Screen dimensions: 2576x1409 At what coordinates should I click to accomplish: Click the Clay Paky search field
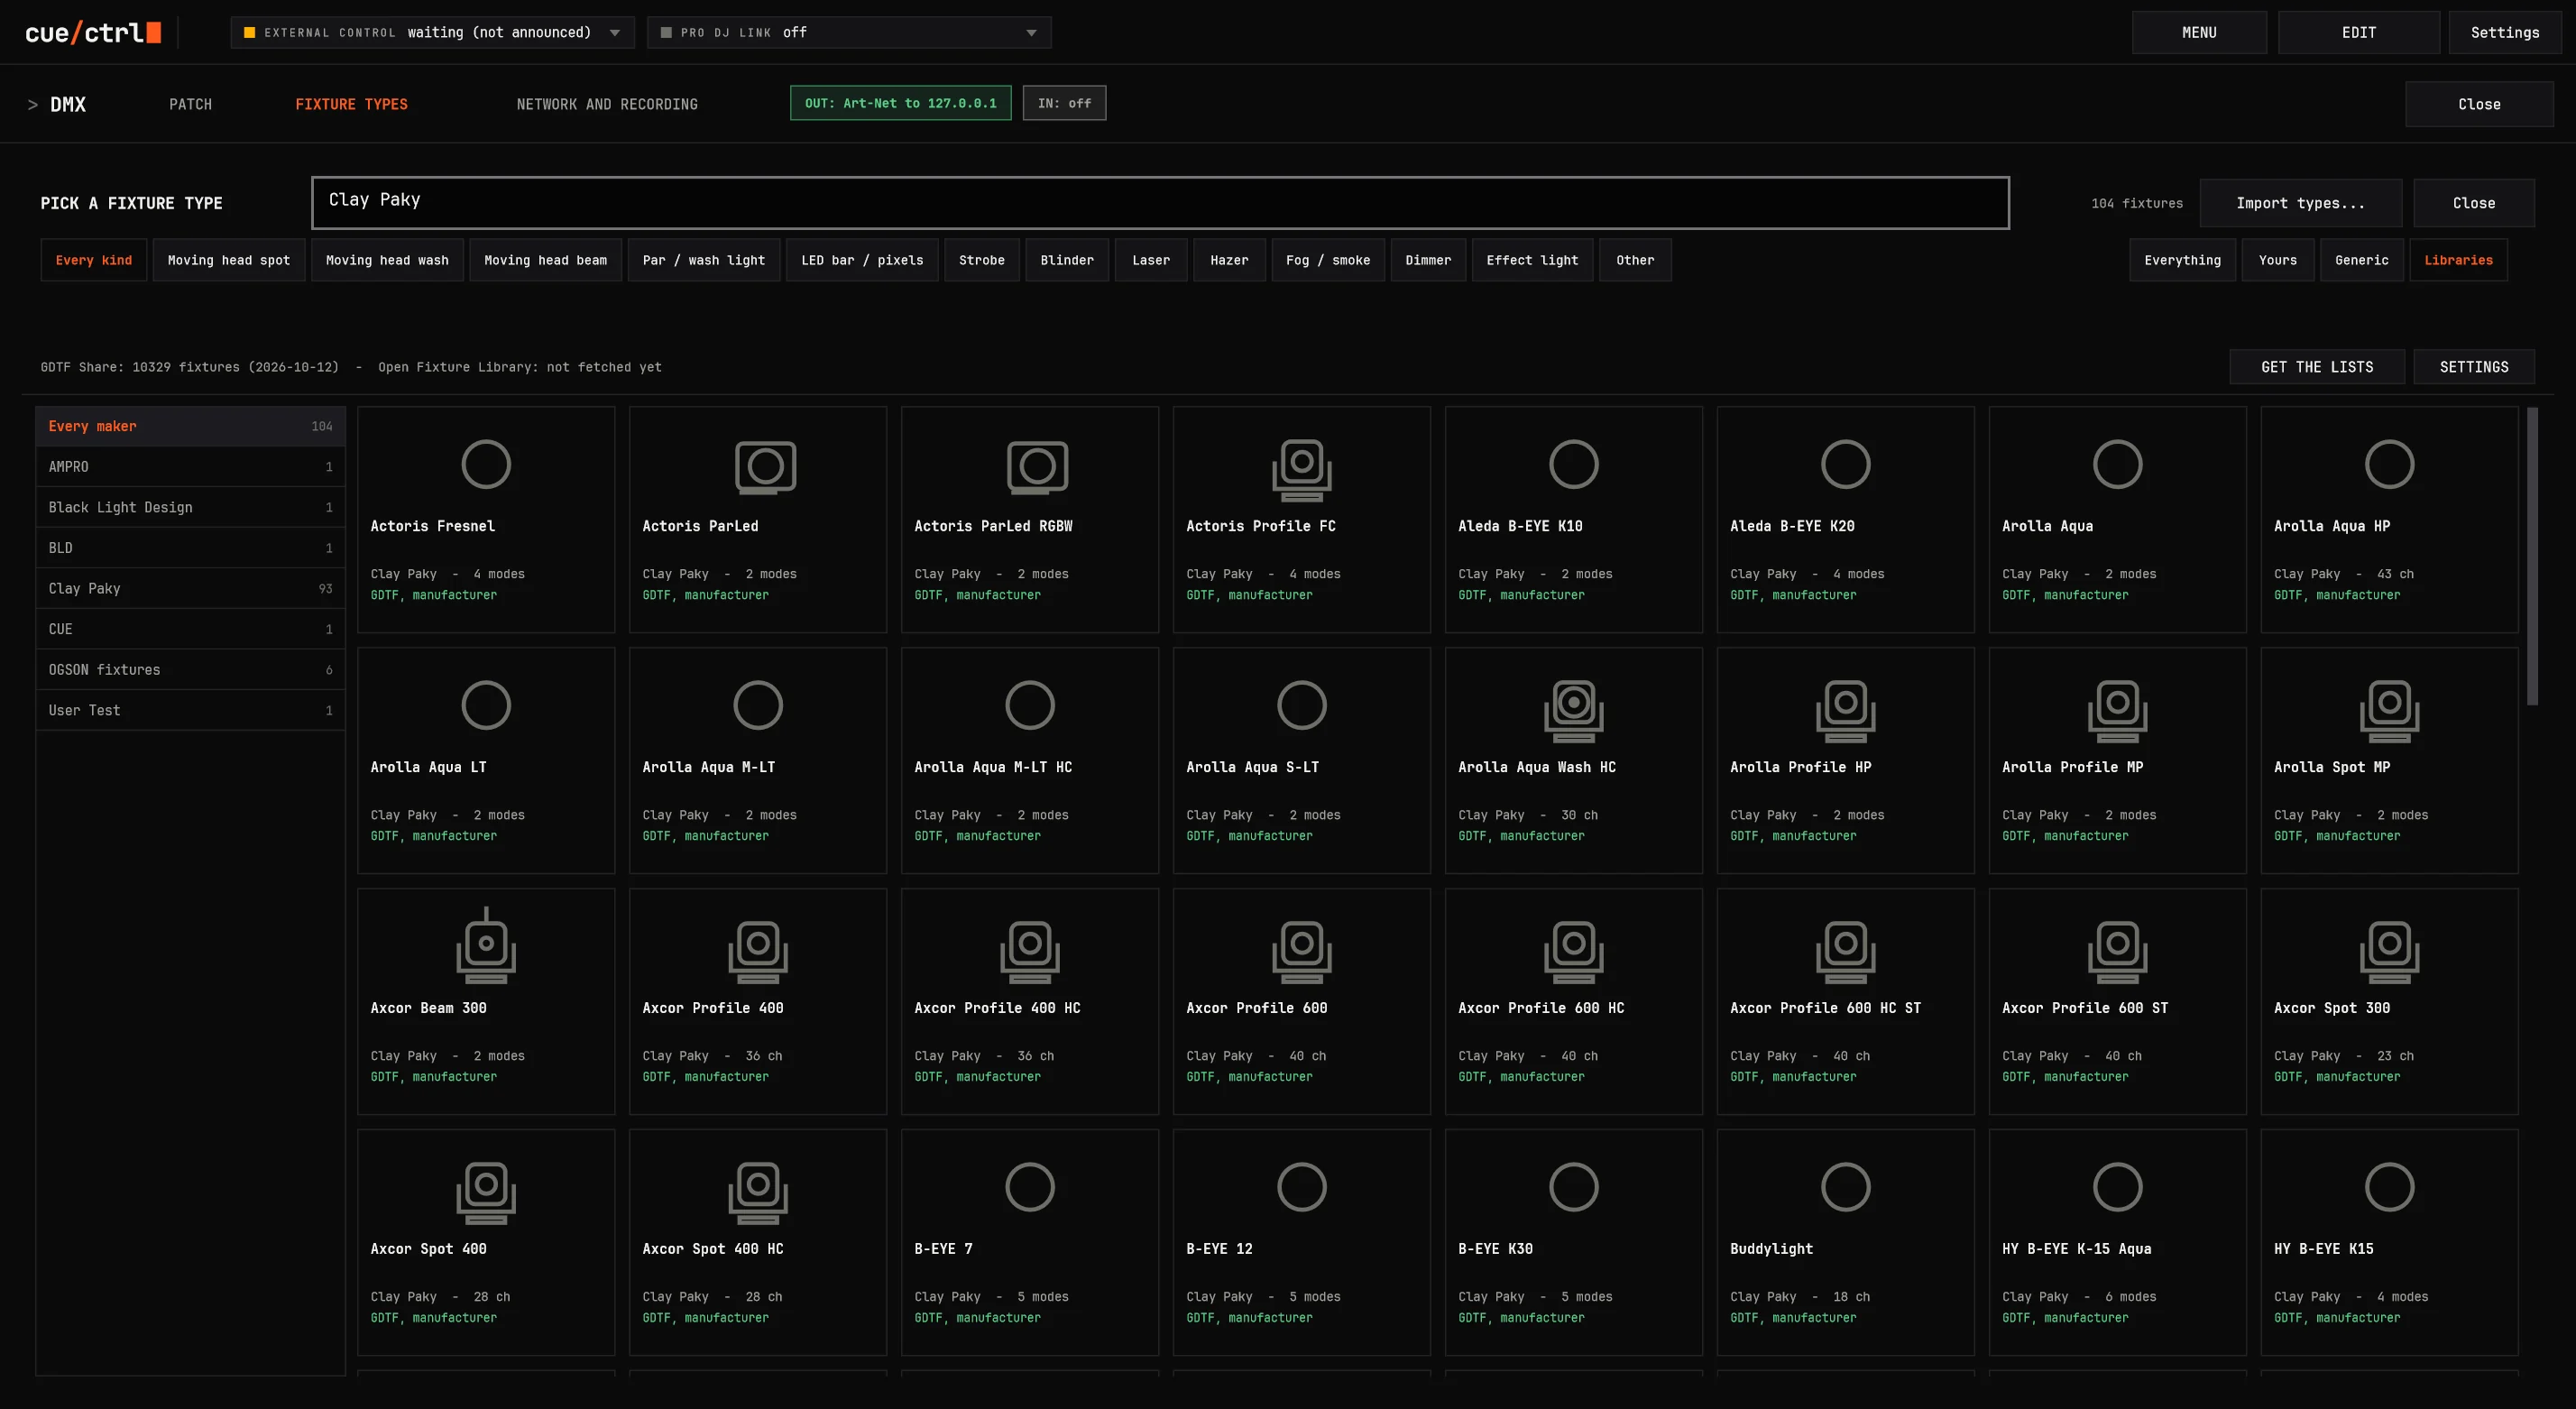coord(1160,203)
